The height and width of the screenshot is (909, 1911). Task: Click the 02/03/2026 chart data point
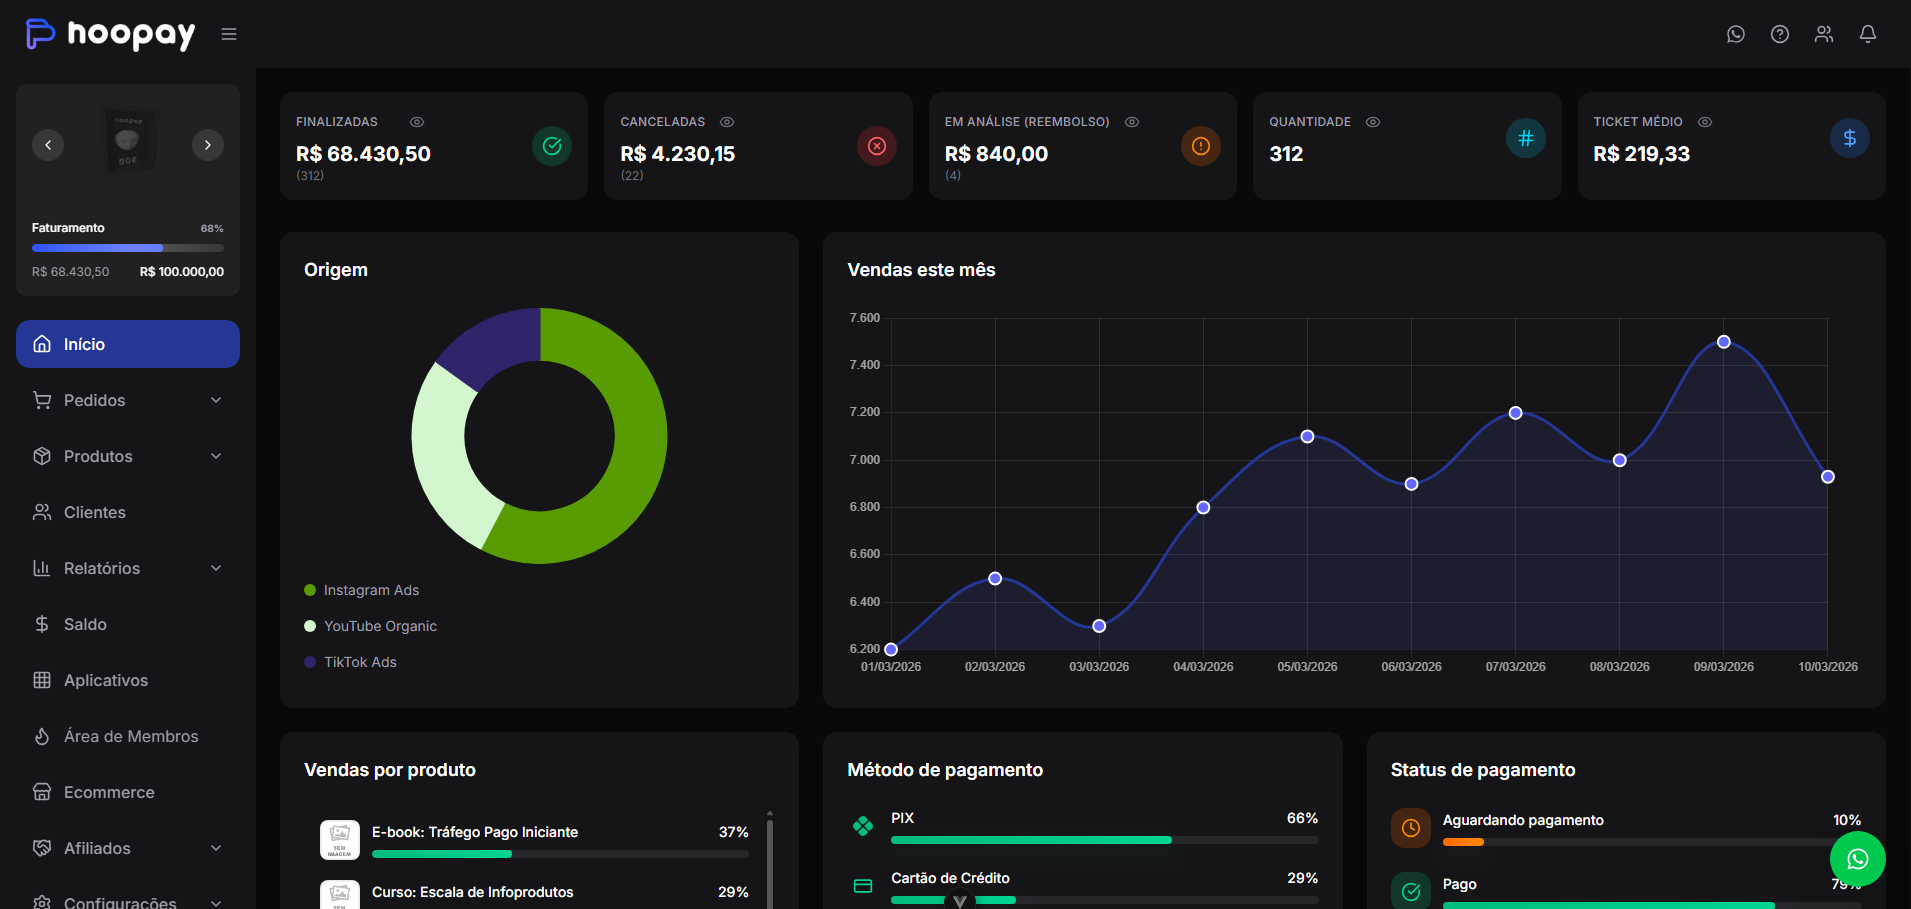(x=995, y=579)
